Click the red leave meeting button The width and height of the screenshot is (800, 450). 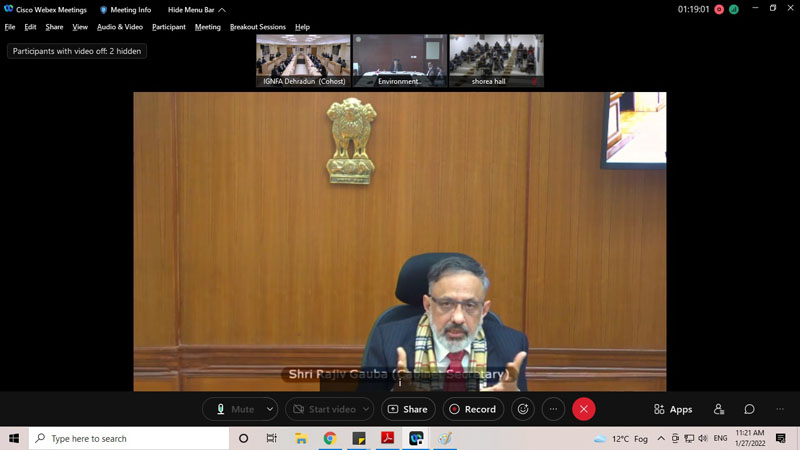pyautogui.click(x=584, y=409)
